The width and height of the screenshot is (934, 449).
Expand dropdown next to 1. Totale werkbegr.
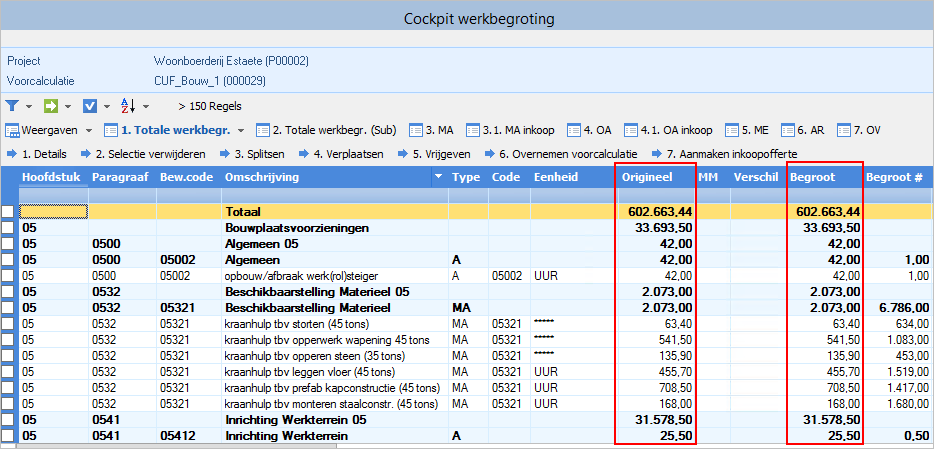(241, 130)
